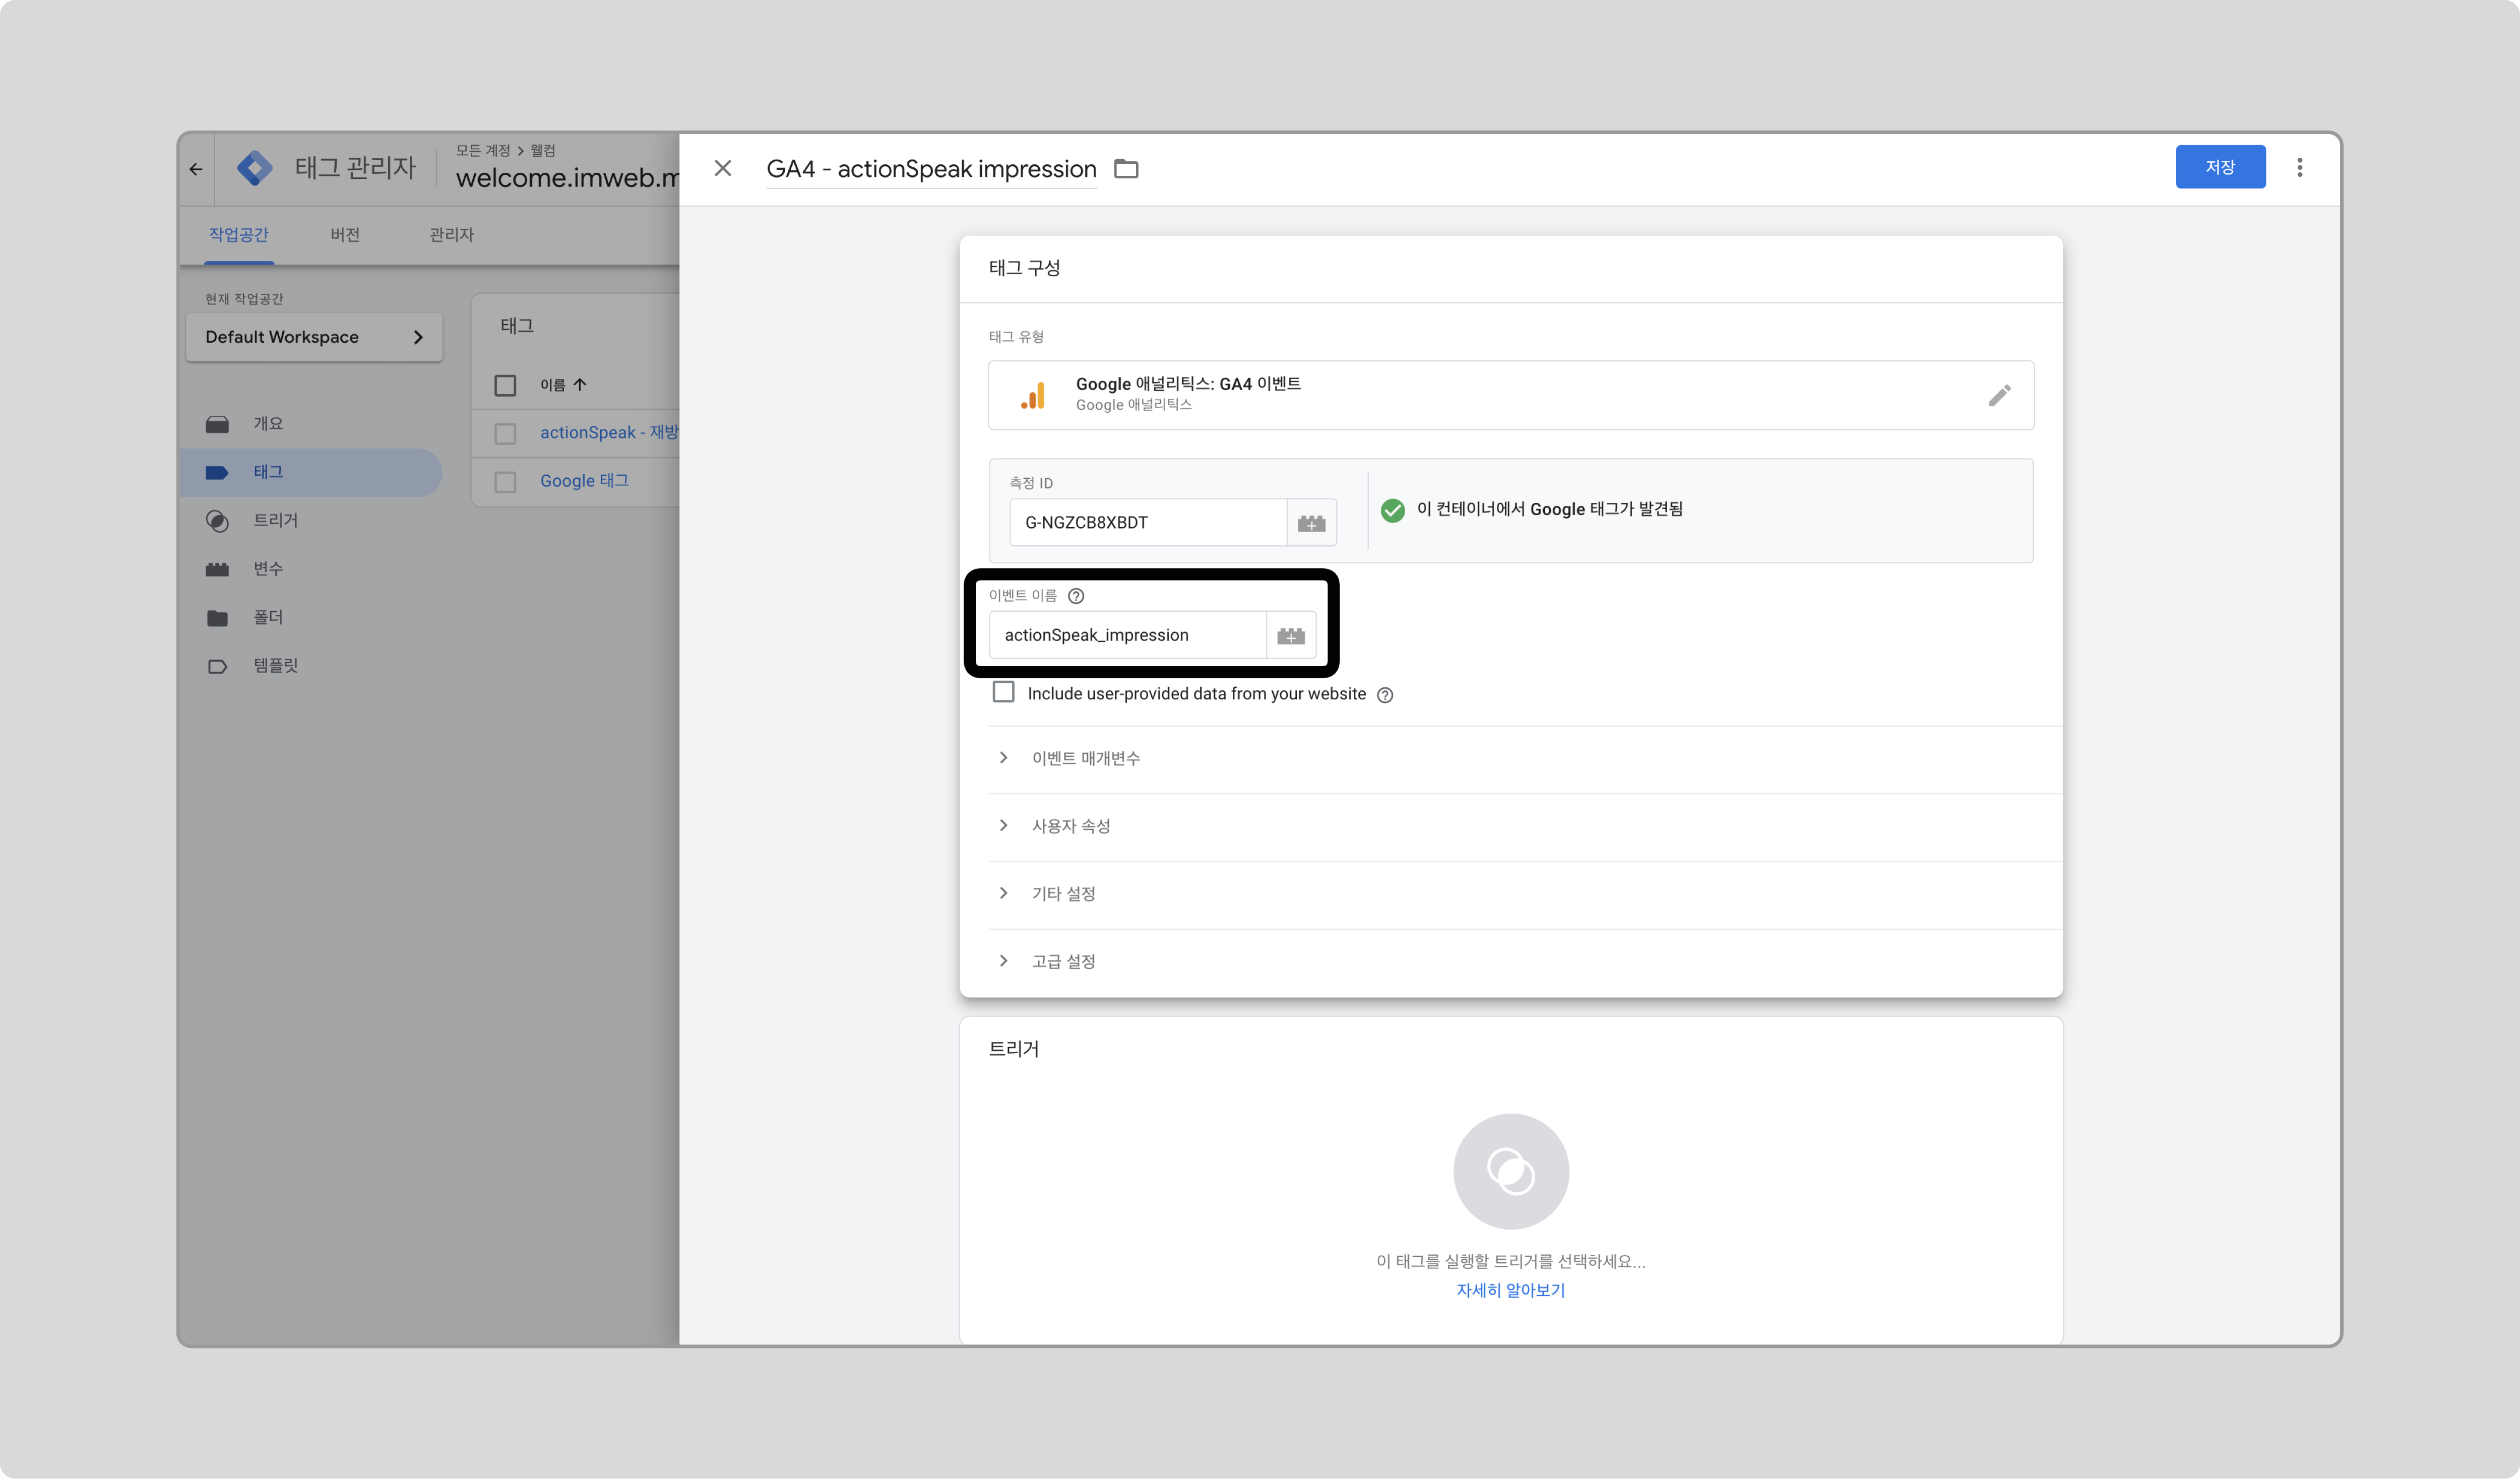Click the 모든 계정 breadcrumb
Image resolution: width=2520 pixels, height=1479 pixels.
[x=483, y=151]
